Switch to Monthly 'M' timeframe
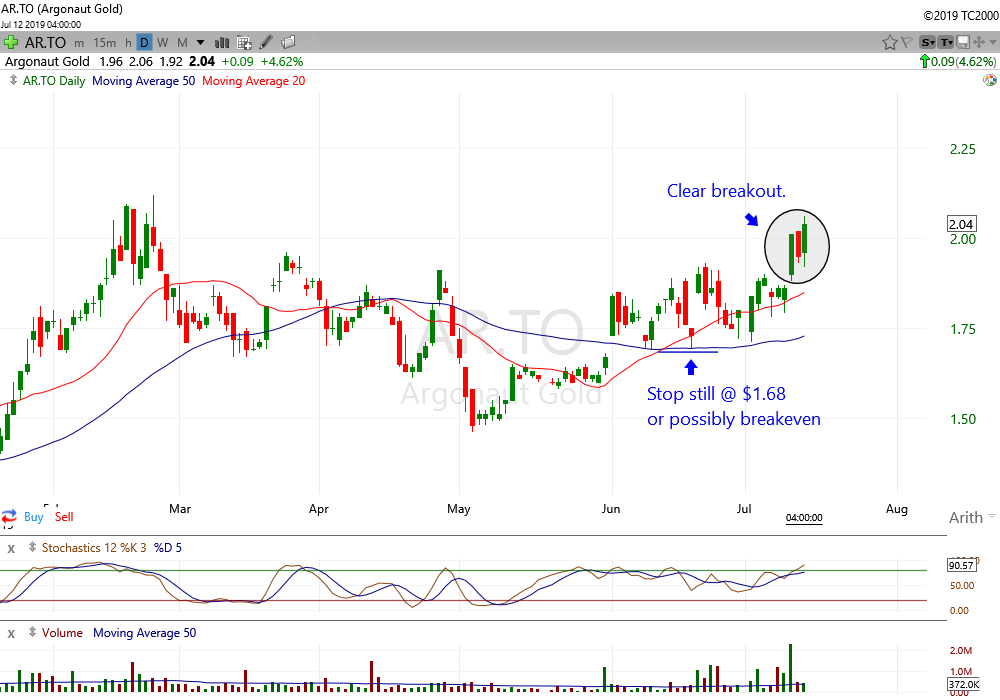Image resolution: width=1000 pixels, height=700 pixels. coord(182,43)
